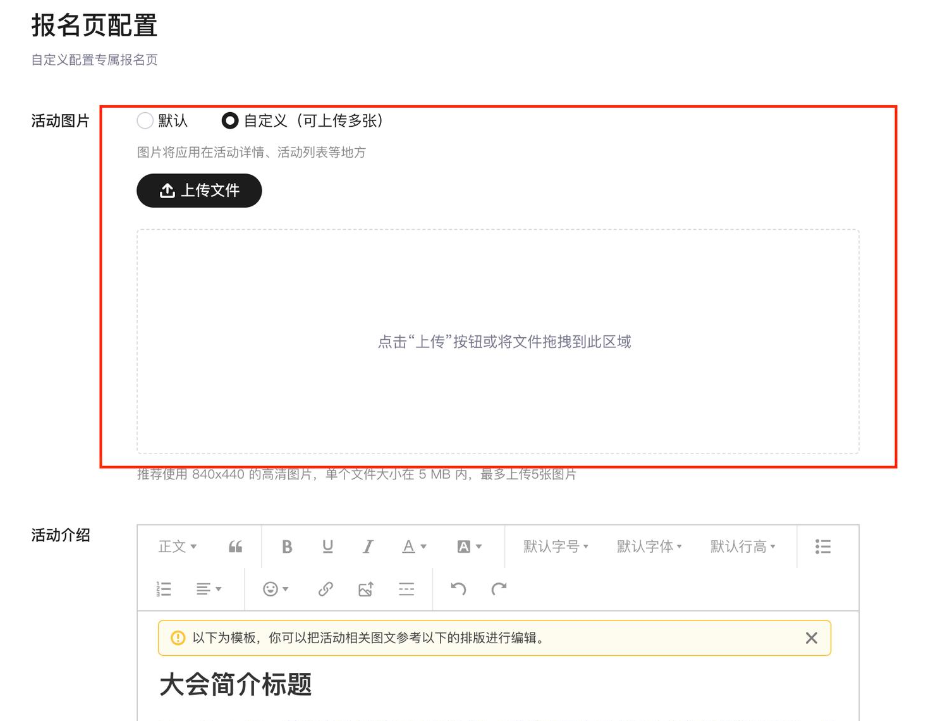Image resolution: width=931 pixels, height=721 pixels.
Task: Click the 自定义配置专属报名页 subtitle
Action: point(94,59)
